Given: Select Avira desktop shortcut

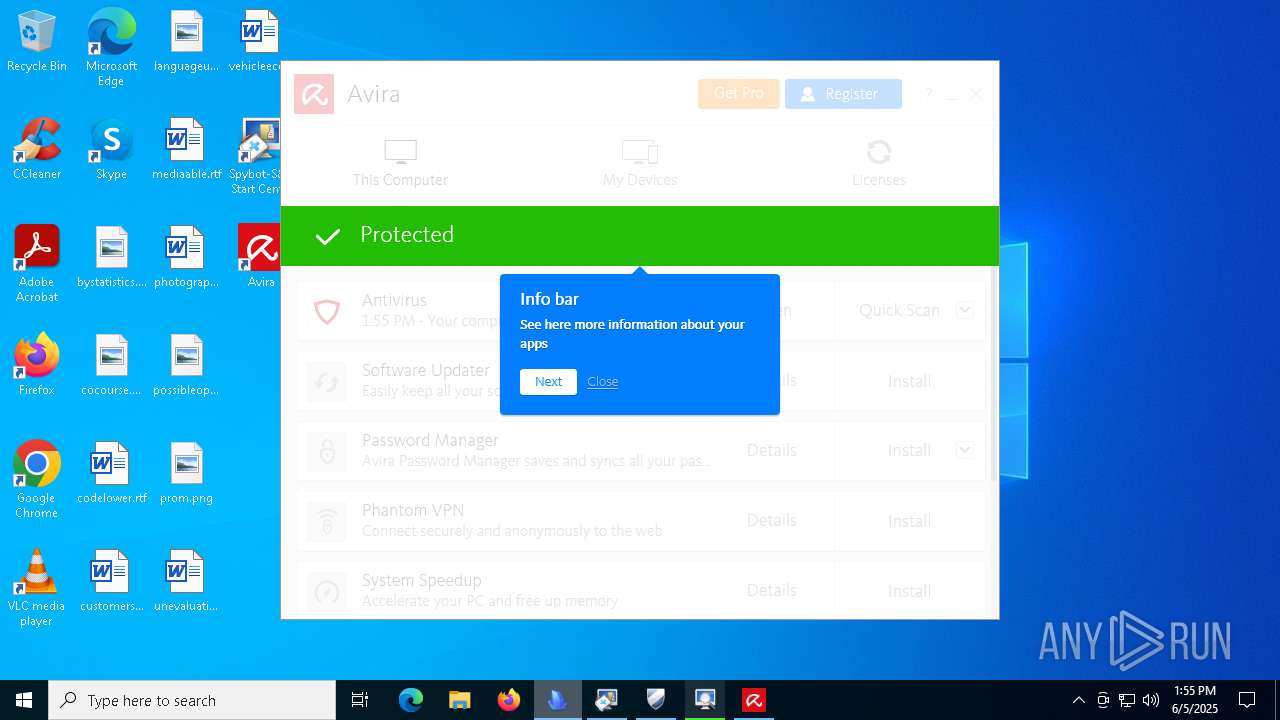Looking at the screenshot, I should [x=260, y=257].
